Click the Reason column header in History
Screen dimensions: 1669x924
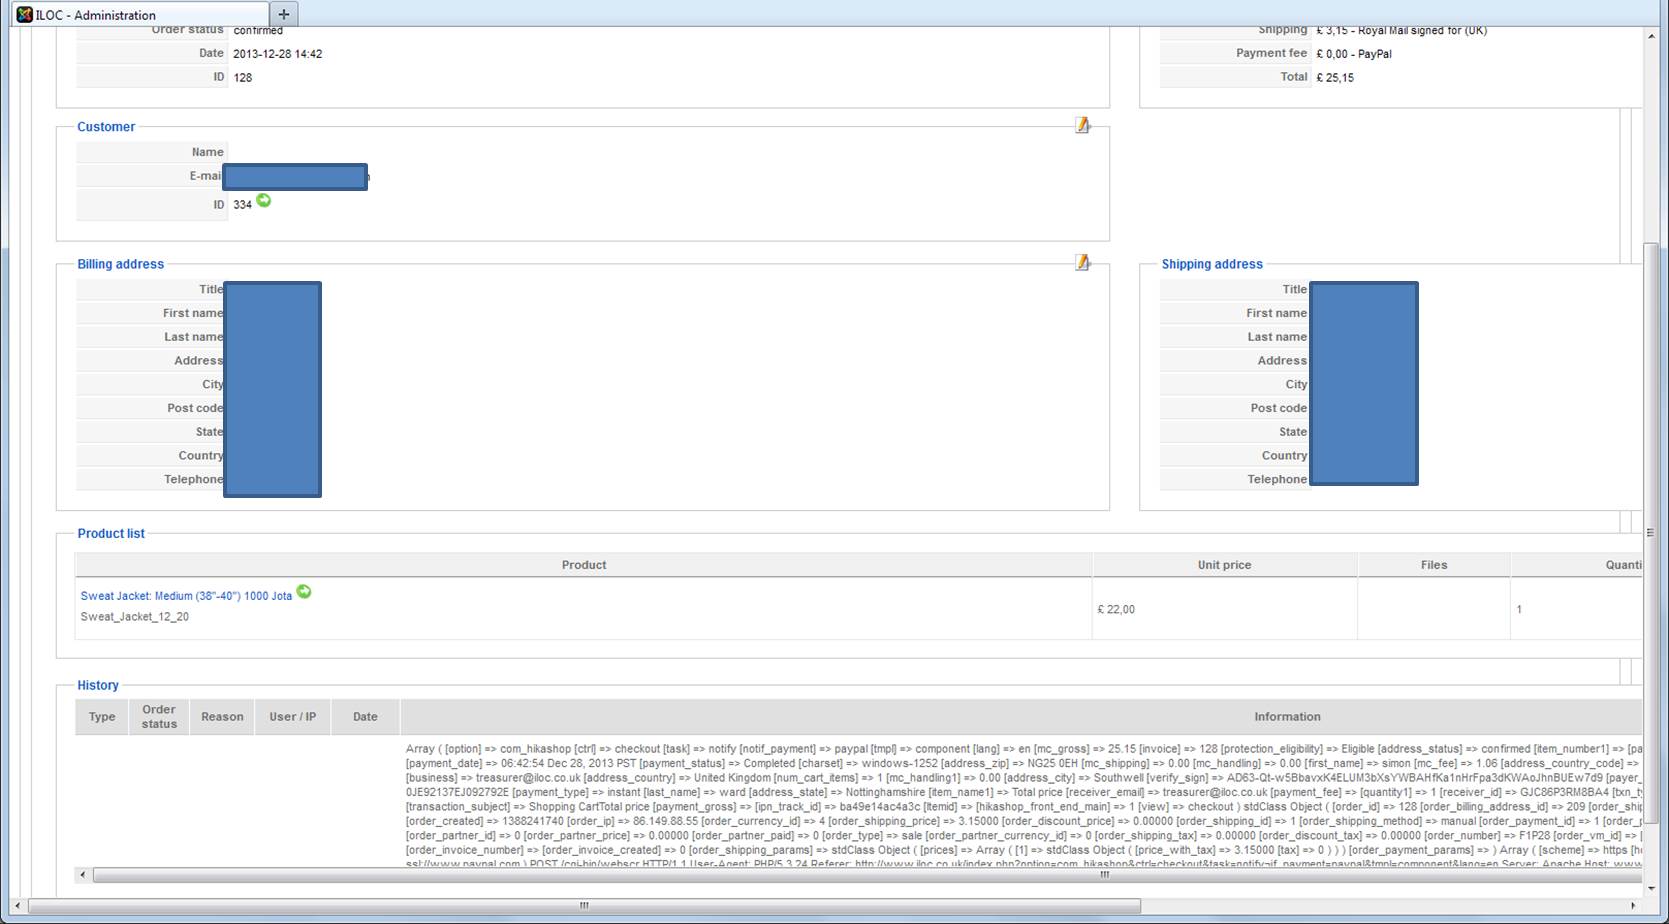pyautogui.click(x=222, y=717)
